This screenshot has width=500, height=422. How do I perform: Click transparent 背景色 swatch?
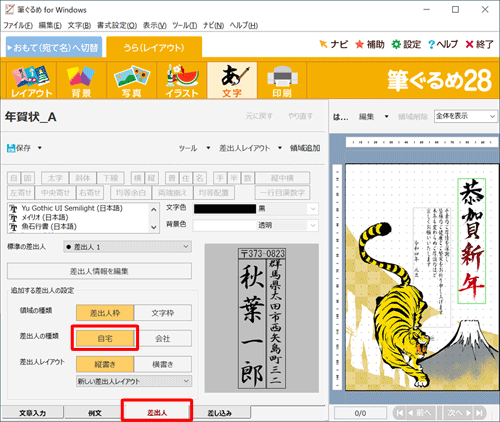point(225,225)
